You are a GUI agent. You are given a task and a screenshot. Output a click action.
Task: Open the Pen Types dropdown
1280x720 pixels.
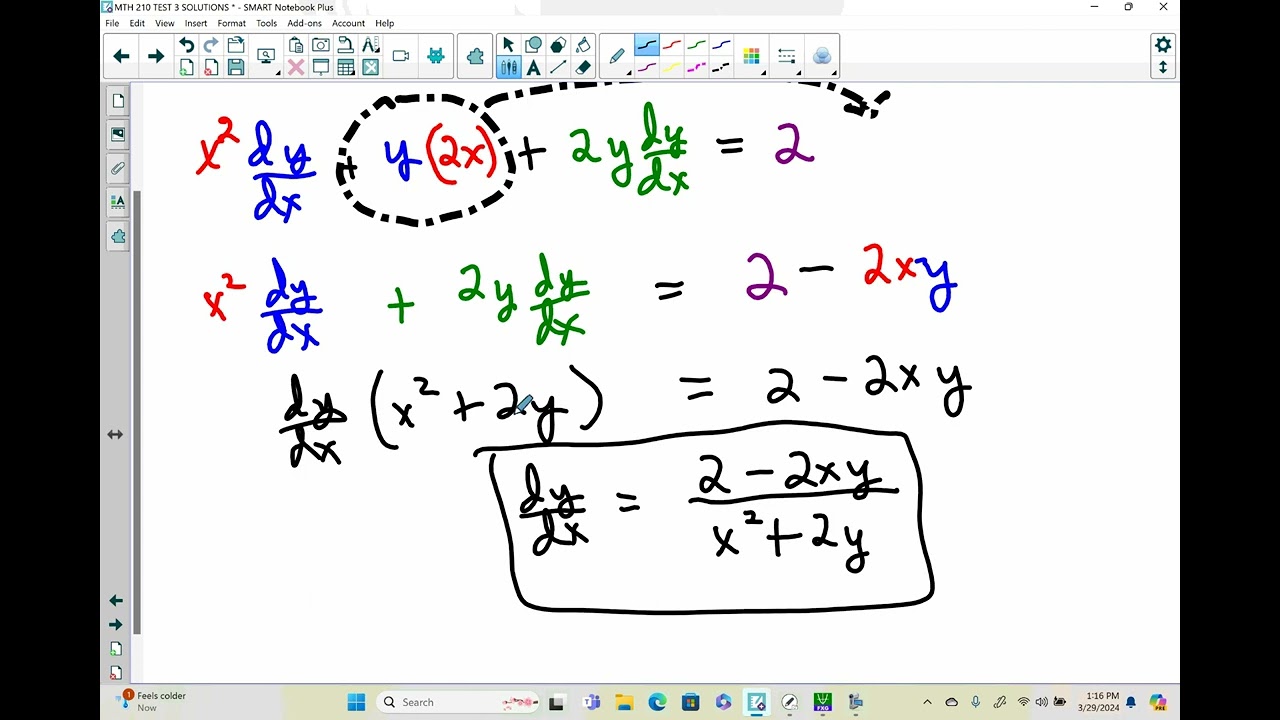point(617,57)
